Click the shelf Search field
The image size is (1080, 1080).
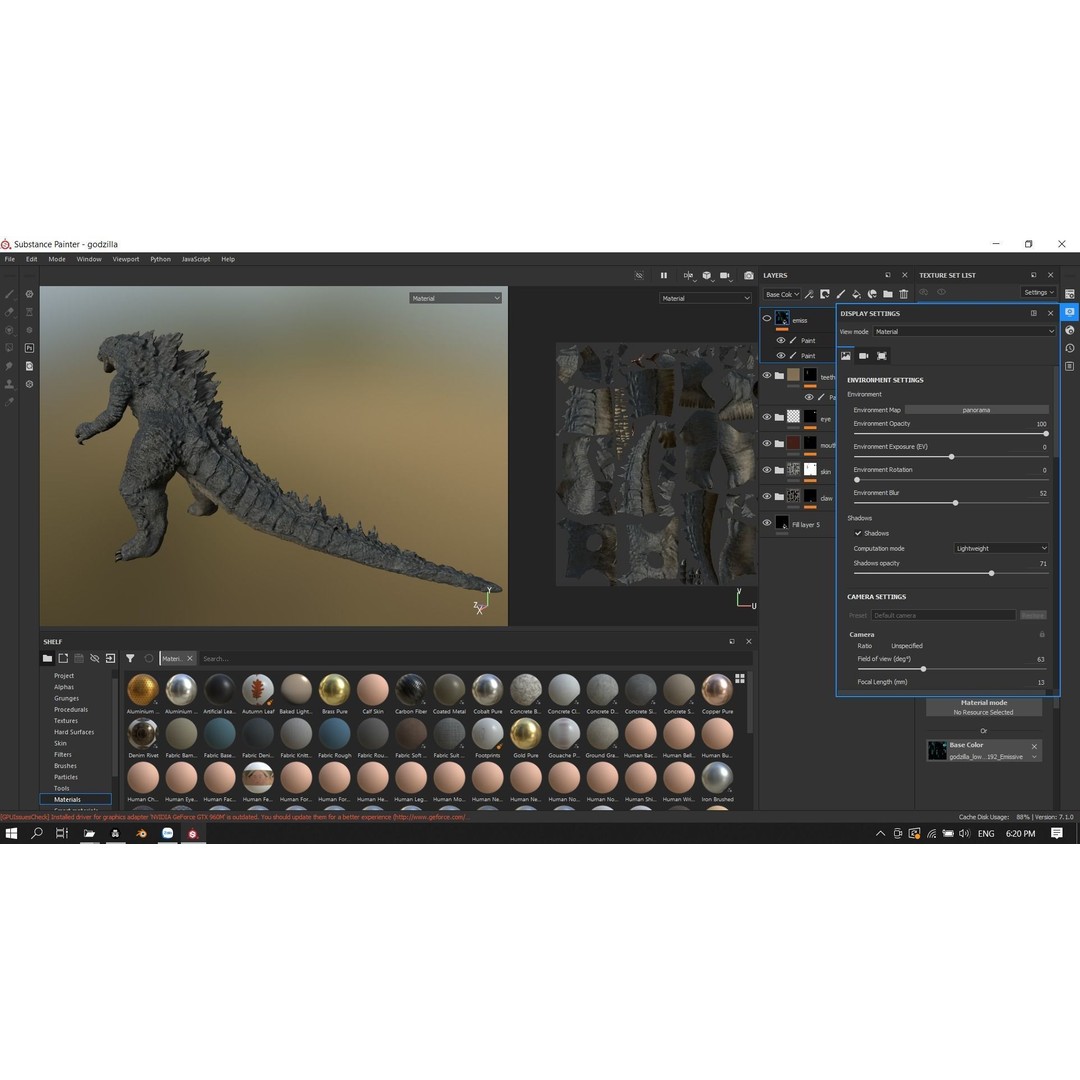pos(475,658)
